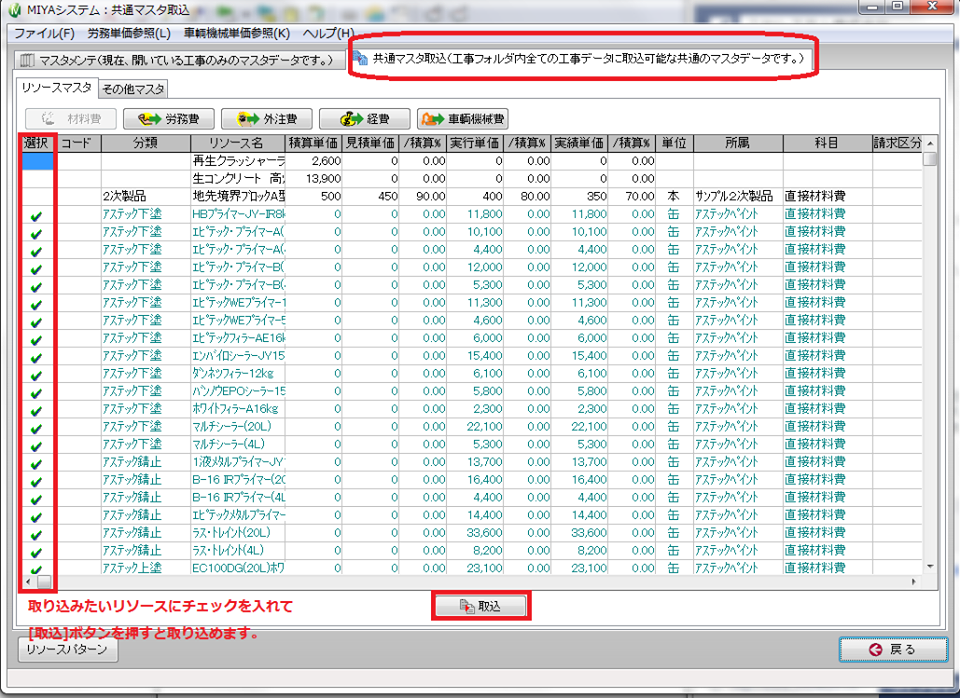Uncheck selection for ホワイトフィラーA16kg row

tap(36, 410)
